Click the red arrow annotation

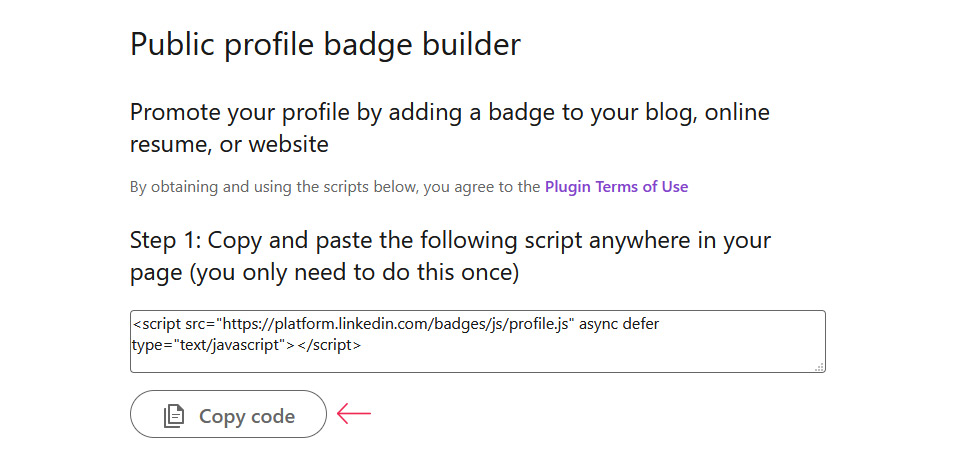(x=353, y=414)
